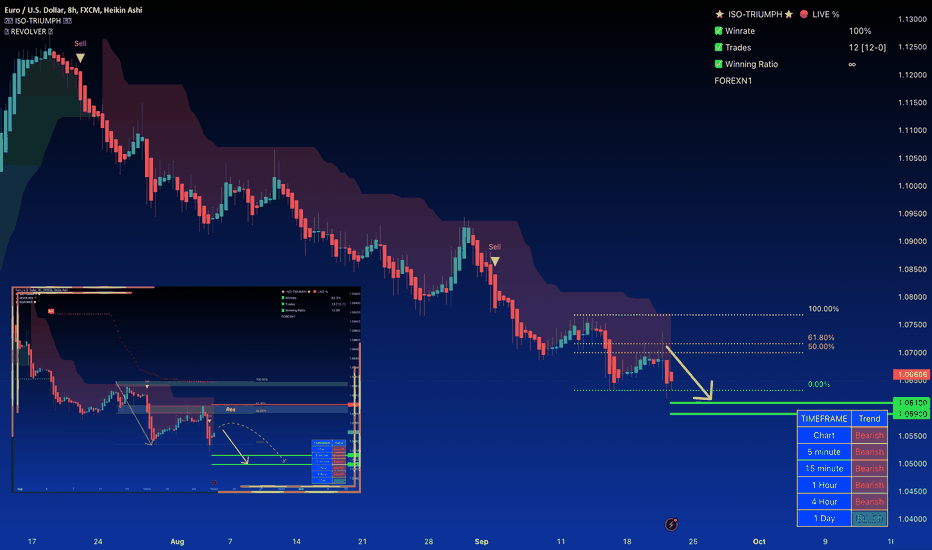
Task: Select the Sell label near early September
Action: coord(495,247)
